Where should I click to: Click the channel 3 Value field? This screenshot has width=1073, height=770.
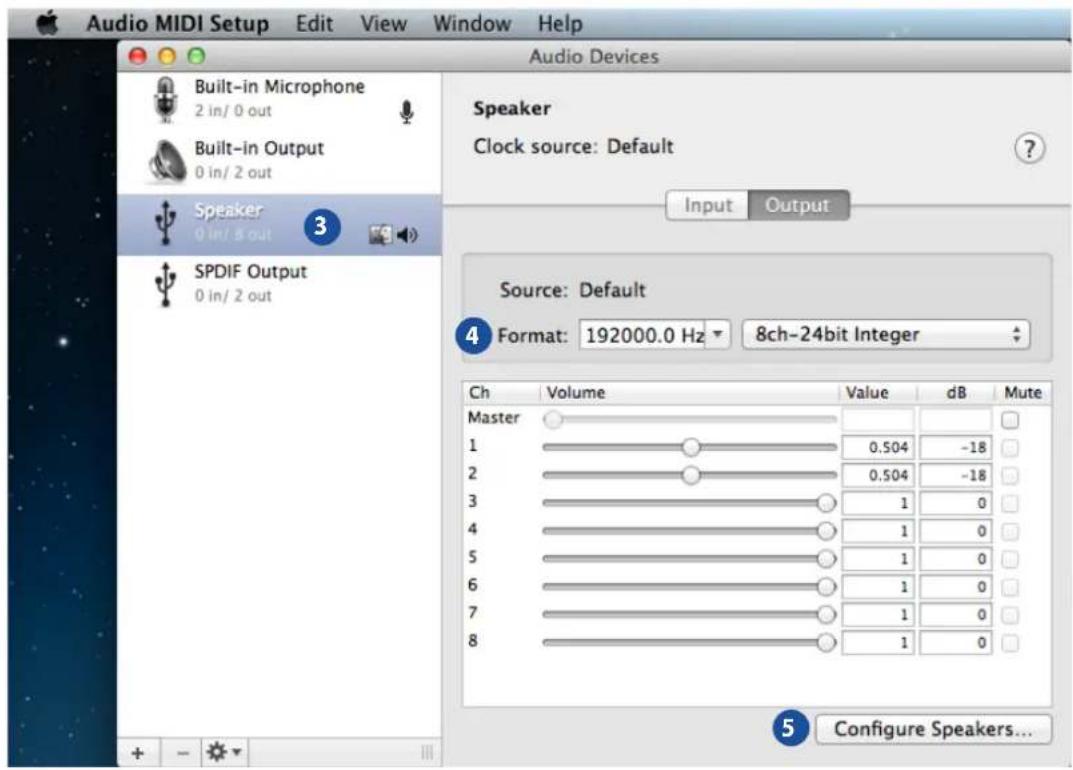click(x=878, y=504)
